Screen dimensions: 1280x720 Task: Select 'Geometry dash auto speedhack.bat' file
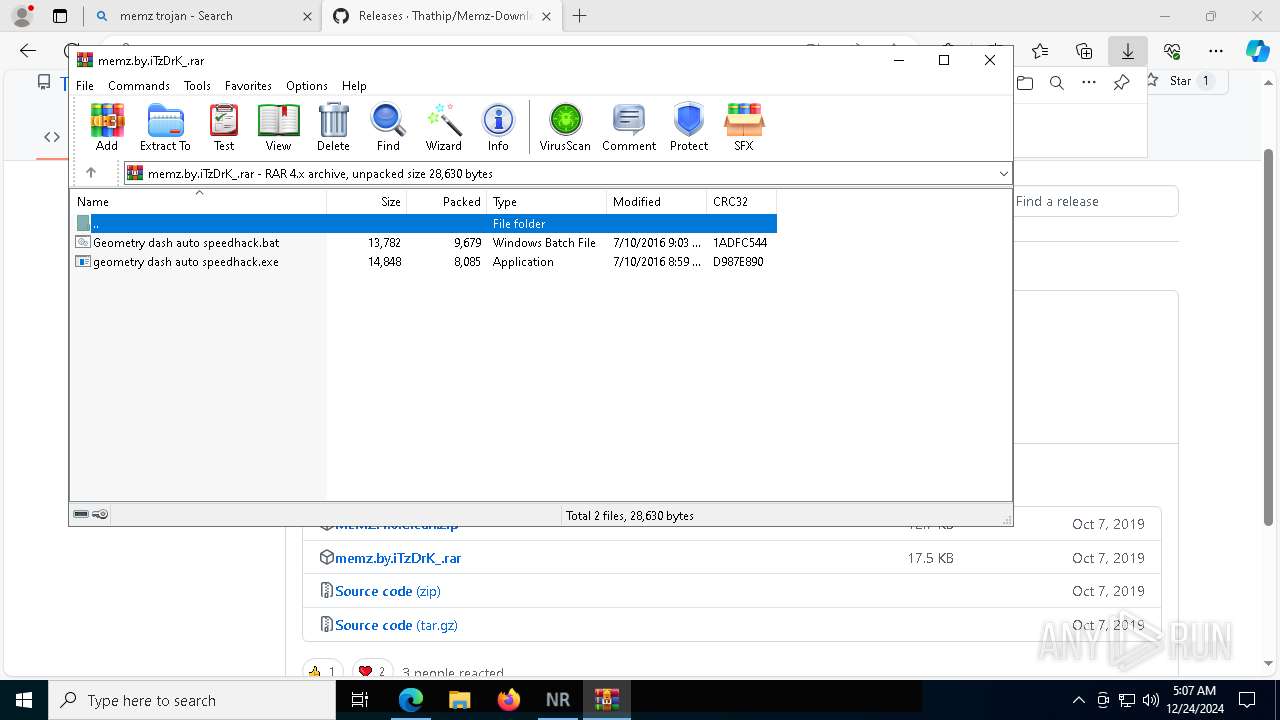(425, 242)
